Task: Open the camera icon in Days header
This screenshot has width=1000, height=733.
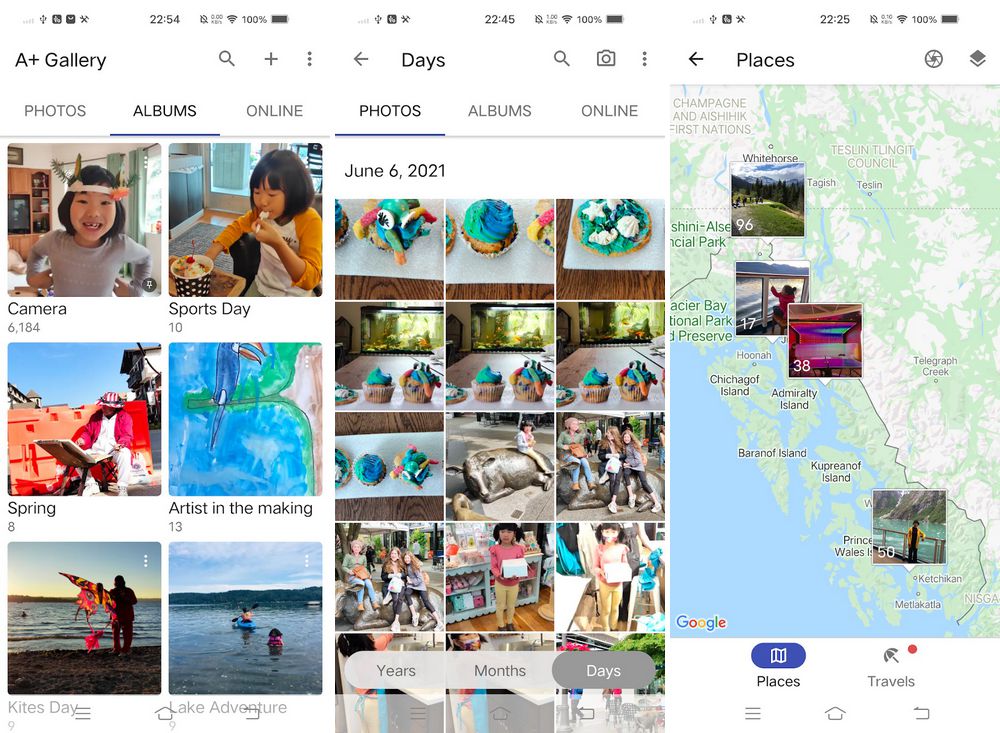Action: [606, 59]
